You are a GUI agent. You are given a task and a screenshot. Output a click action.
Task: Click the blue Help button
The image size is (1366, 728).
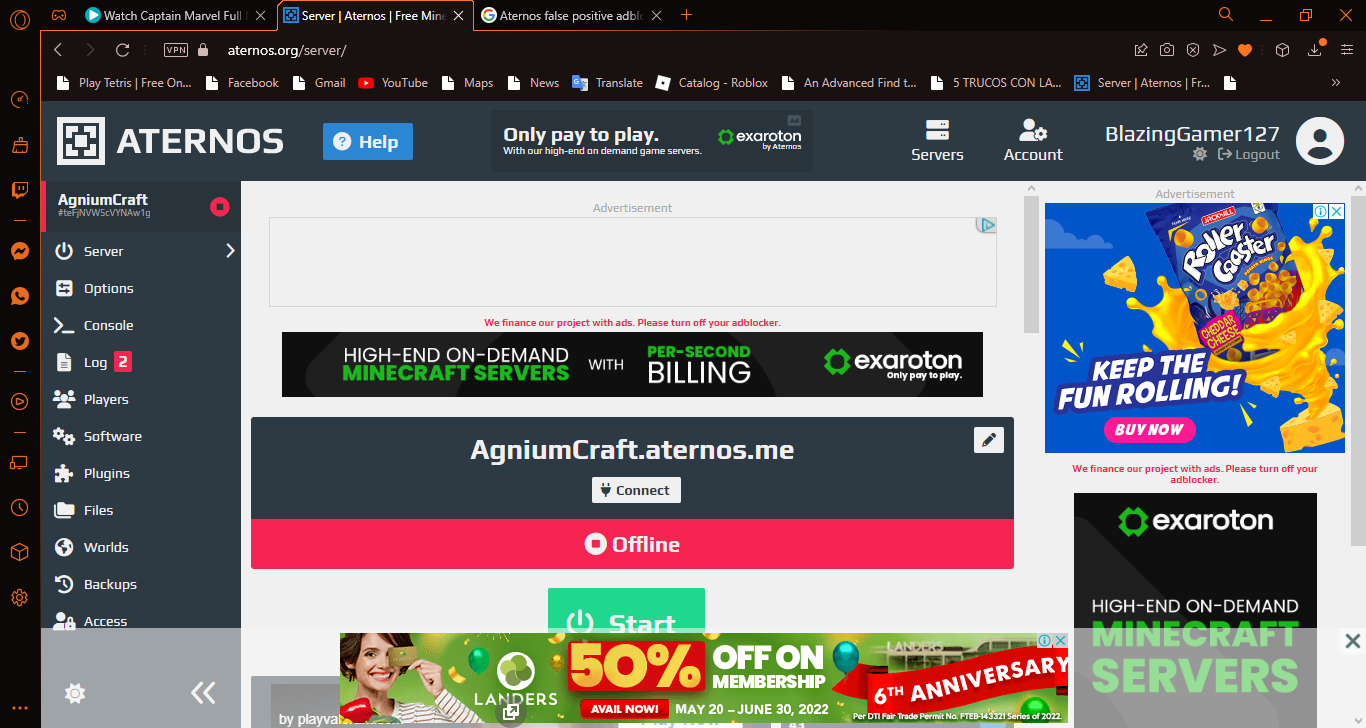368,142
